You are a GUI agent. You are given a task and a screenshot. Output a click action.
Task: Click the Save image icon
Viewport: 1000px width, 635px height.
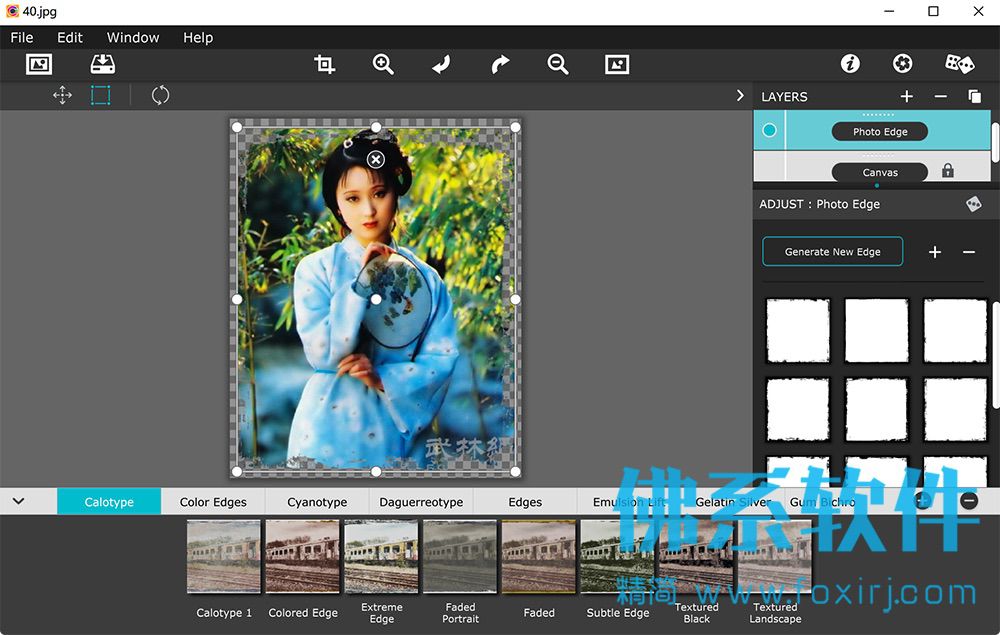[103, 64]
